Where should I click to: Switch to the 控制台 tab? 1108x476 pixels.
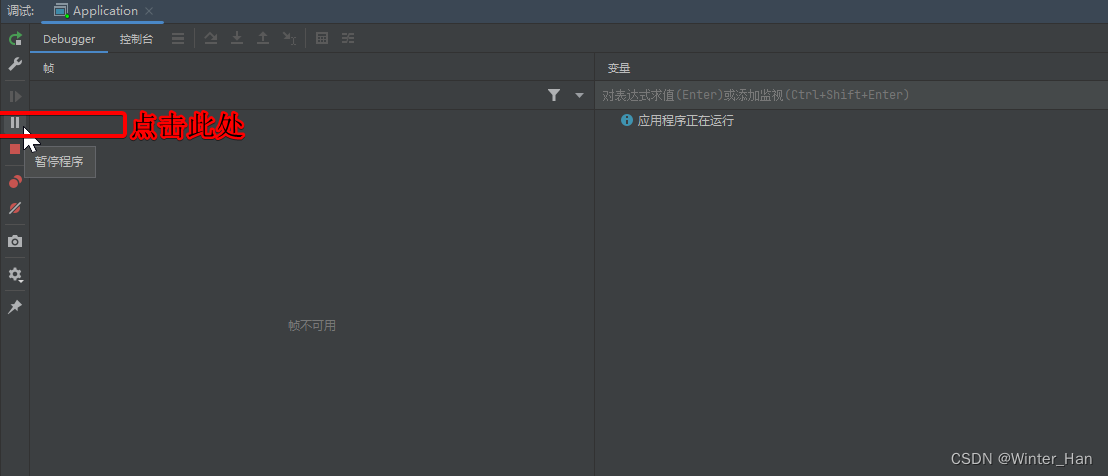tap(136, 39)
